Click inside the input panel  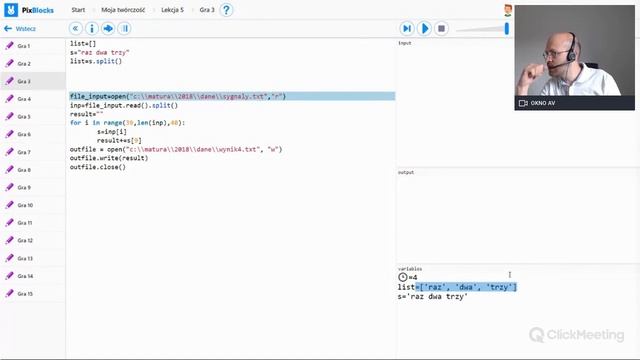(455, 104)
